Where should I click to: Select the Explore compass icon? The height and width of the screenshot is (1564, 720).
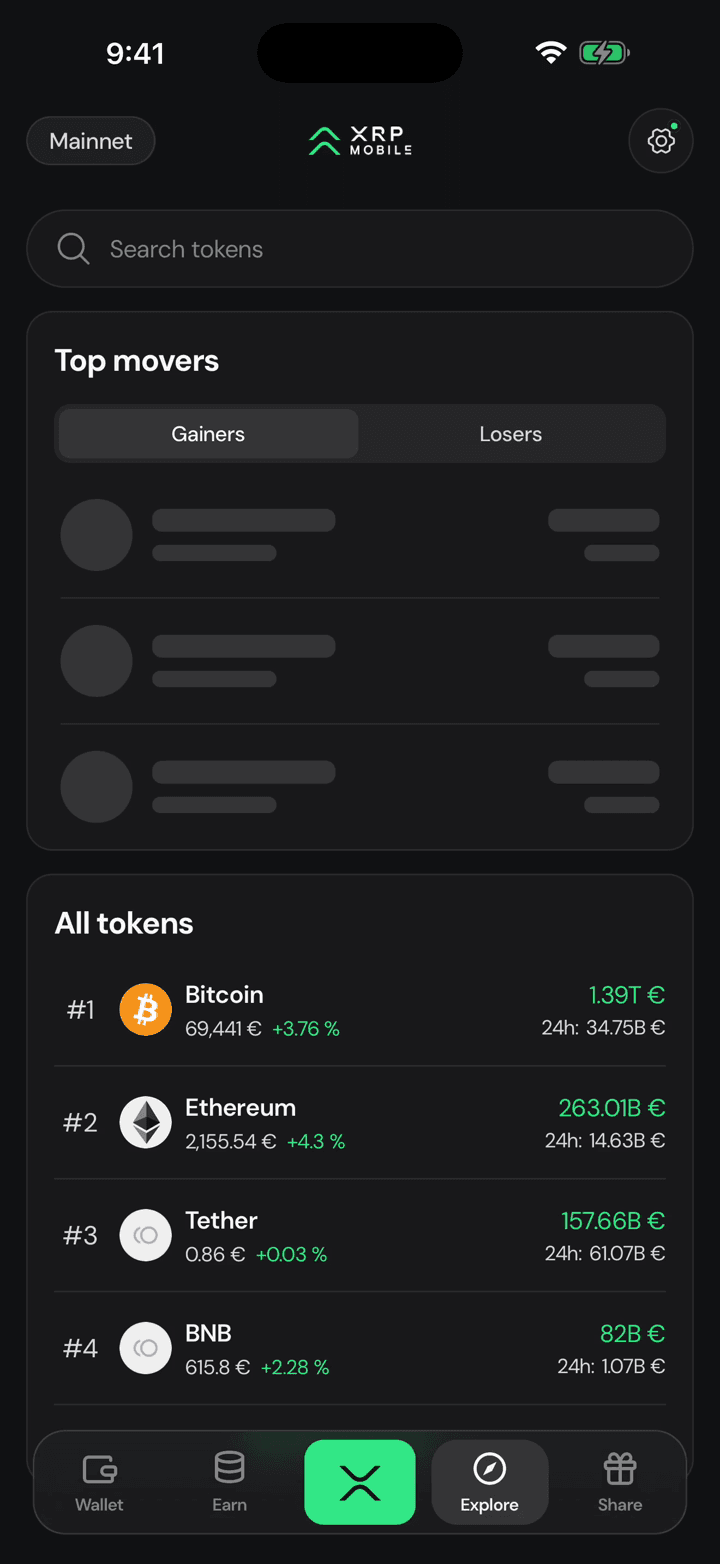point(489,1469)
